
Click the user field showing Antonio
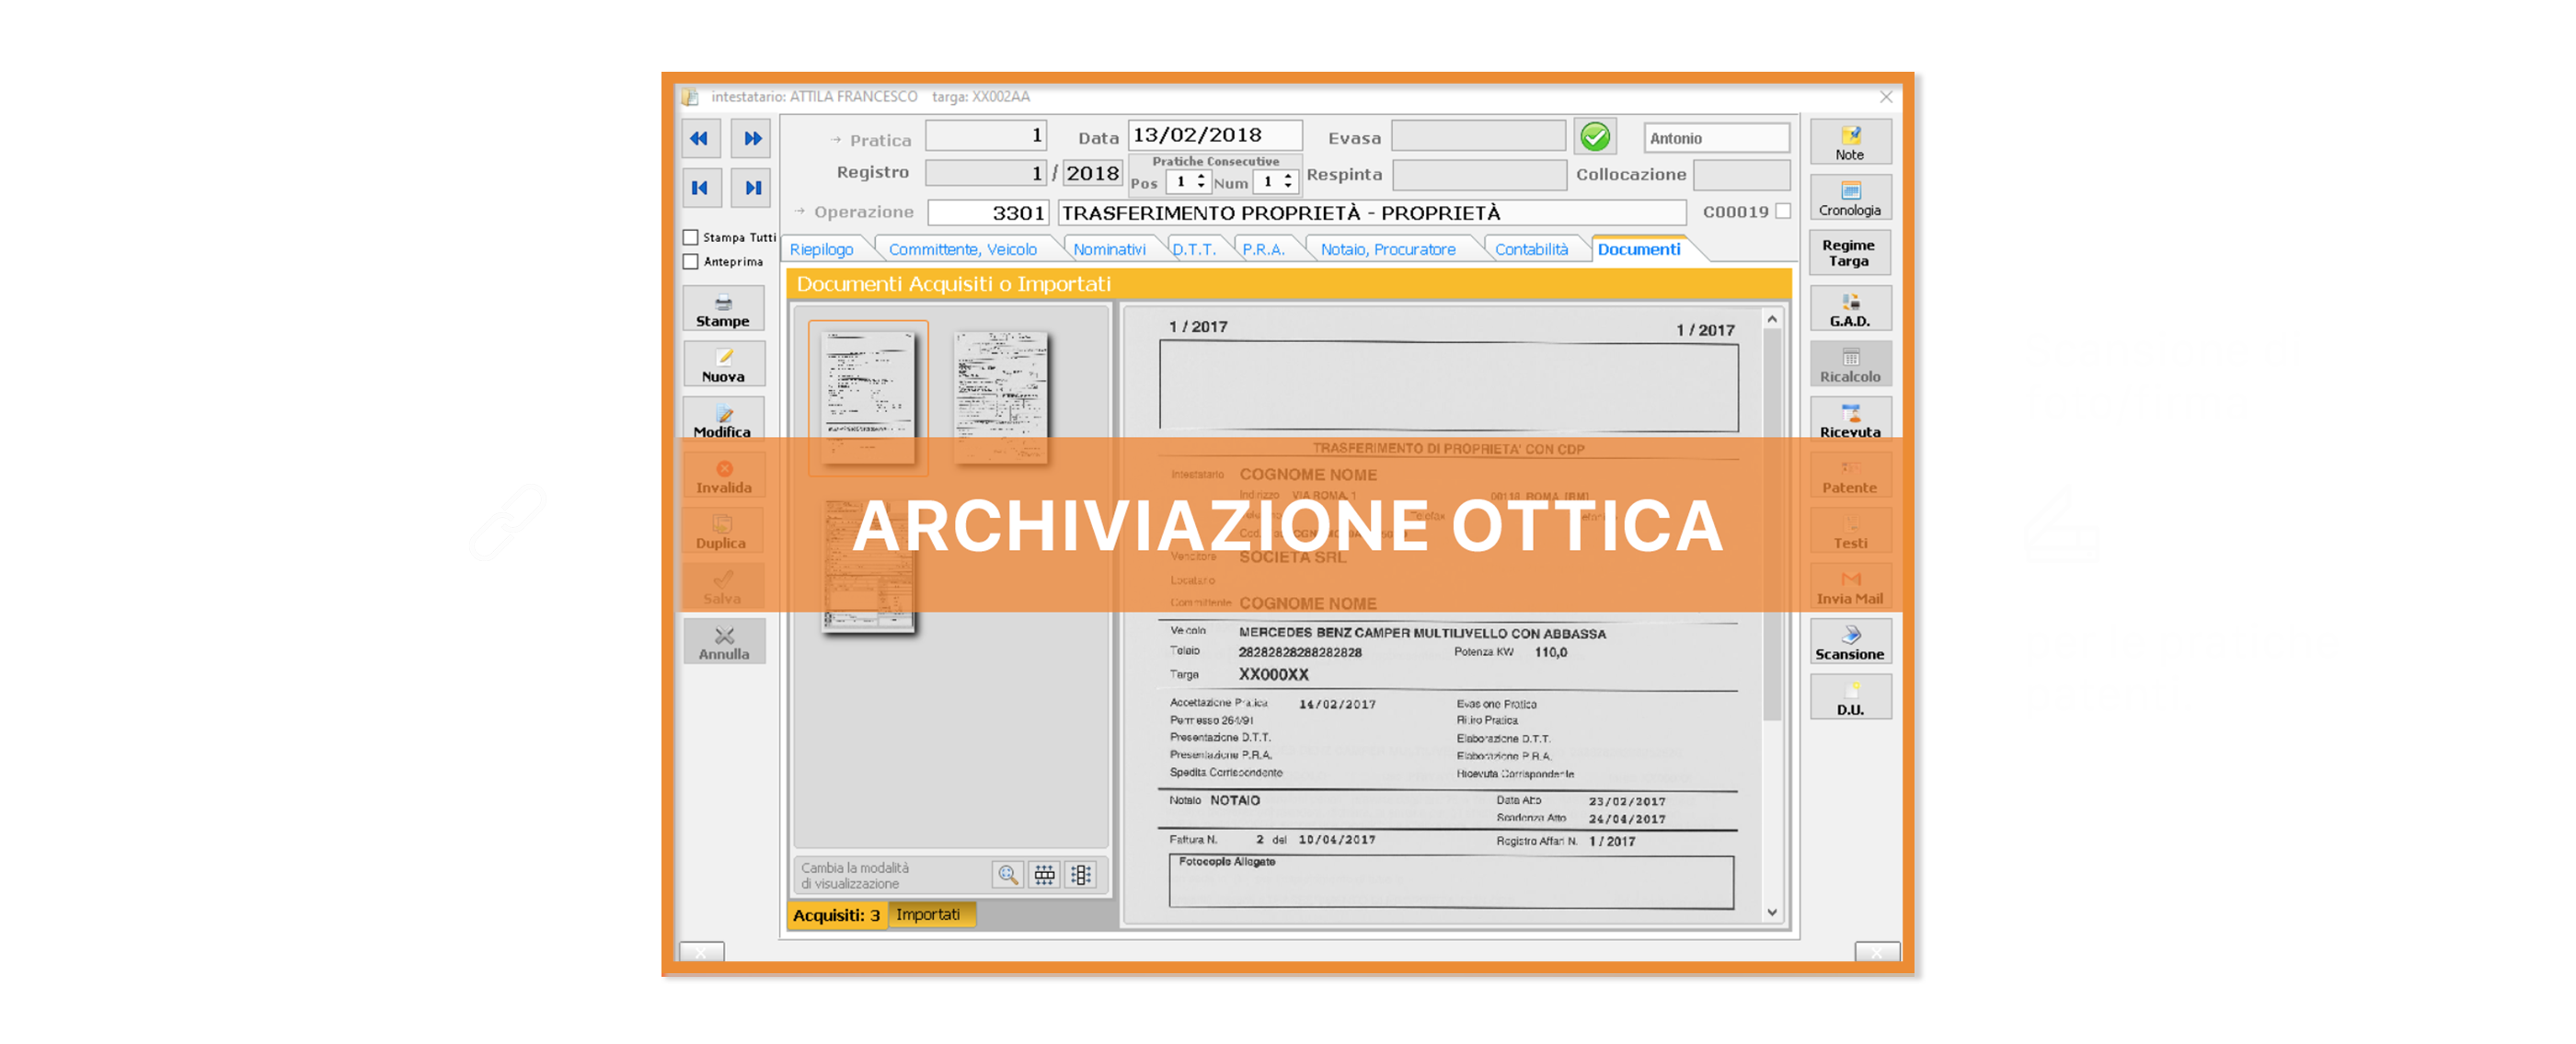point(1716,137)
